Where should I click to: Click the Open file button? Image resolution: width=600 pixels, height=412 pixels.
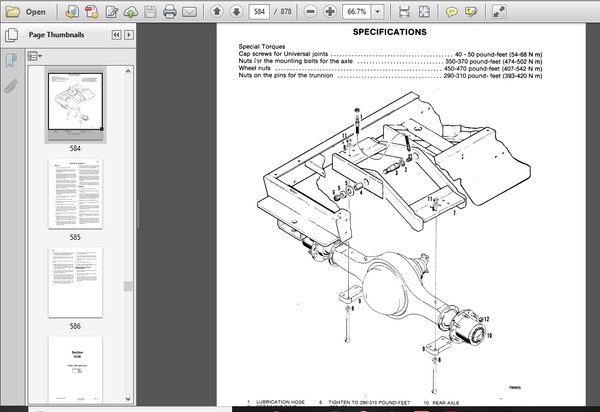[x=27, y=12]
